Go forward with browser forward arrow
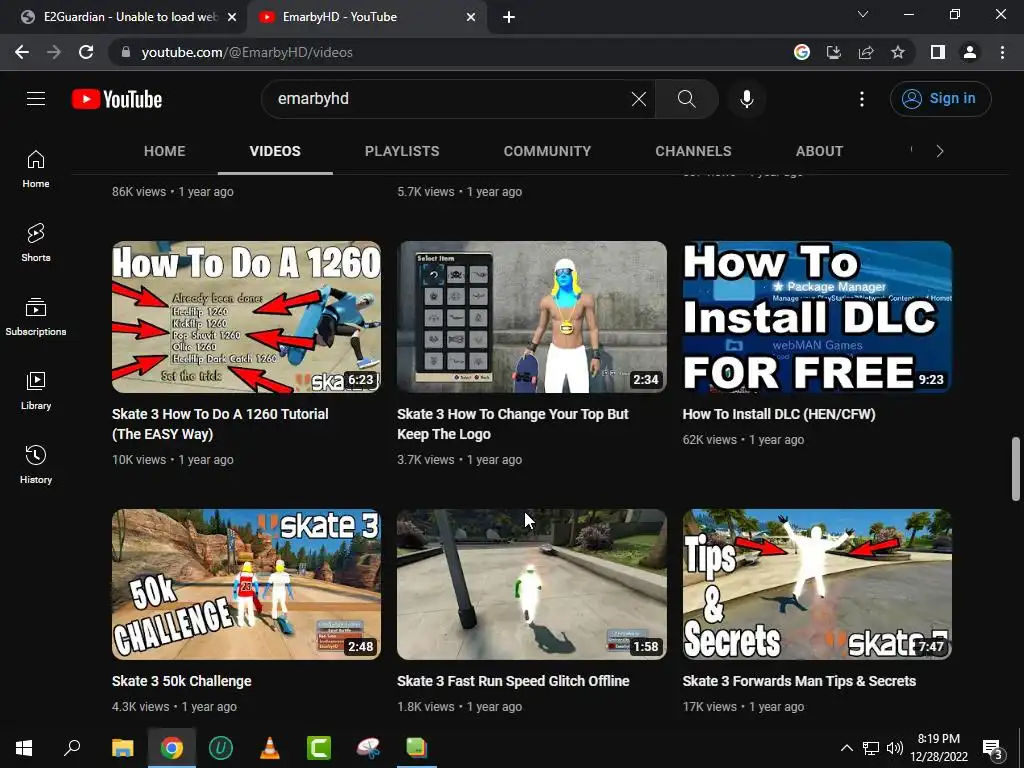 54,52
